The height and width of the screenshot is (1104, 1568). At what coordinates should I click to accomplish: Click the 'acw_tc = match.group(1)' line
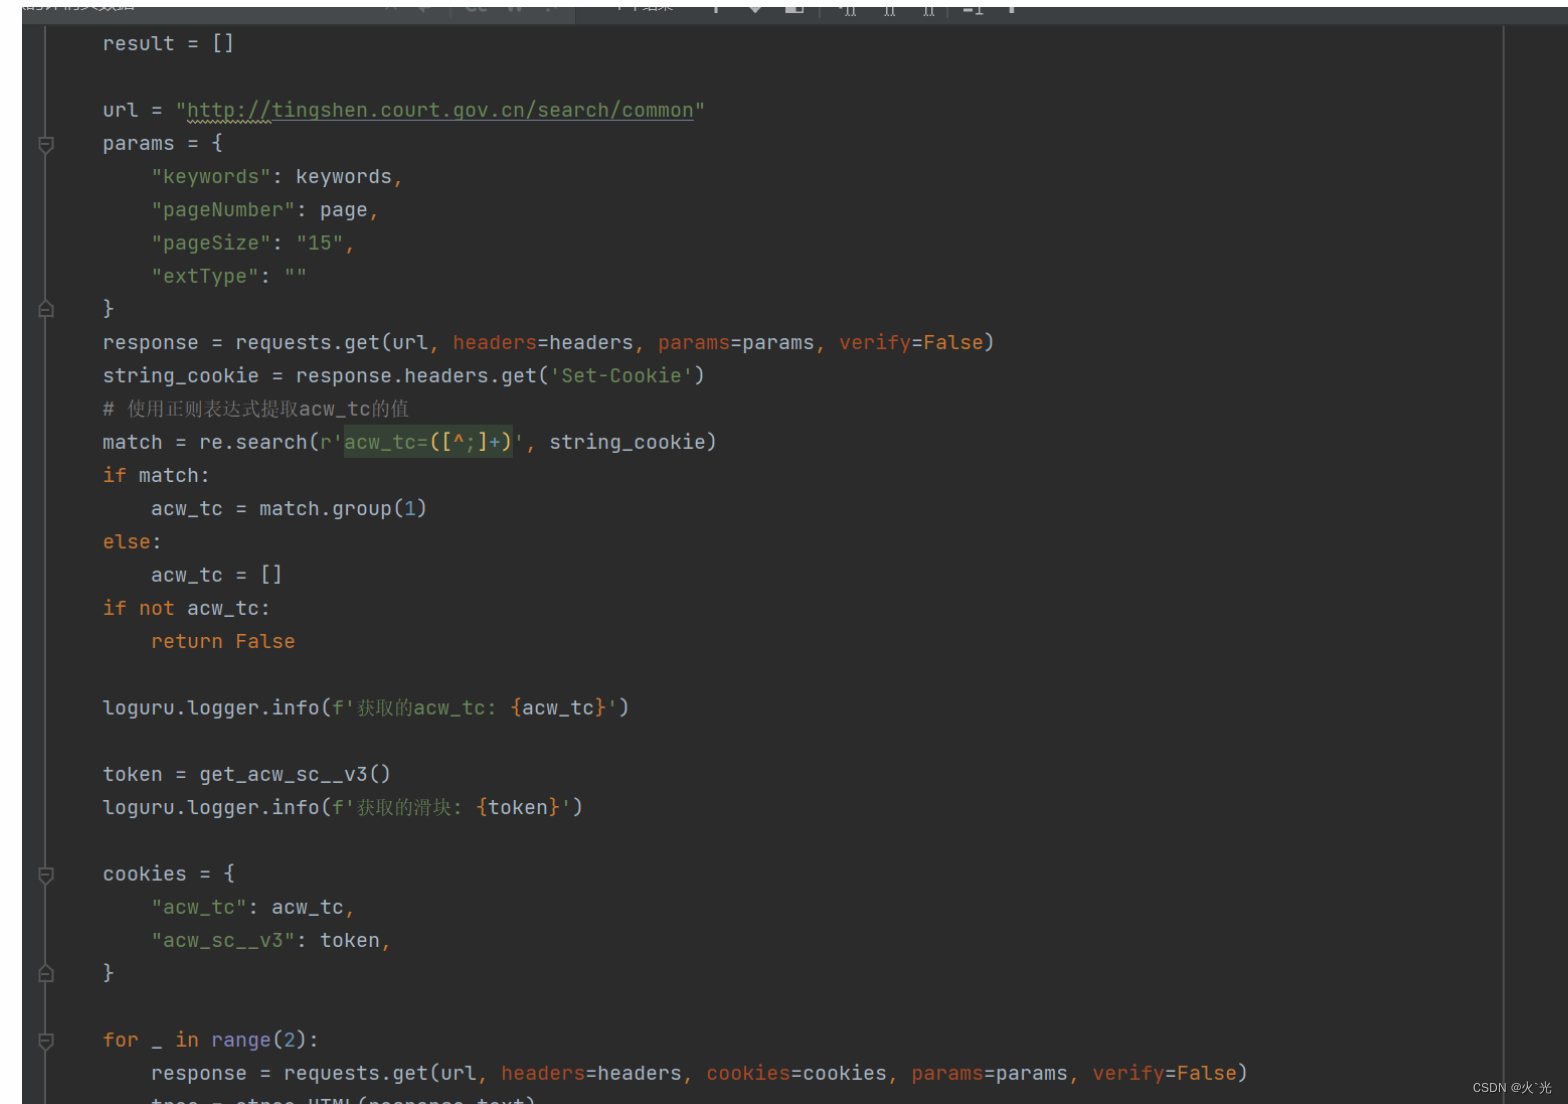point(289,509)
